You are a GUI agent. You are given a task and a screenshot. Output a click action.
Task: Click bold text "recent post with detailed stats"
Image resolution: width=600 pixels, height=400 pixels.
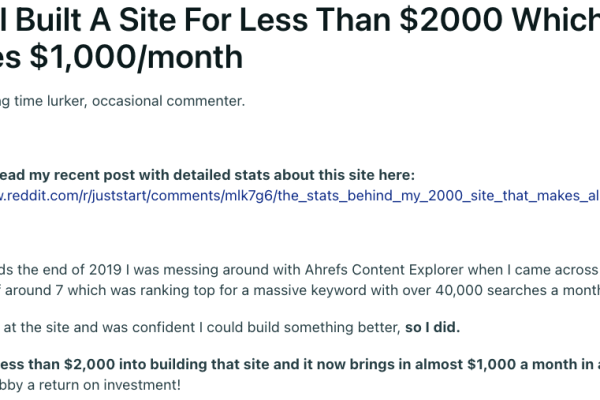tap(153, 175)
